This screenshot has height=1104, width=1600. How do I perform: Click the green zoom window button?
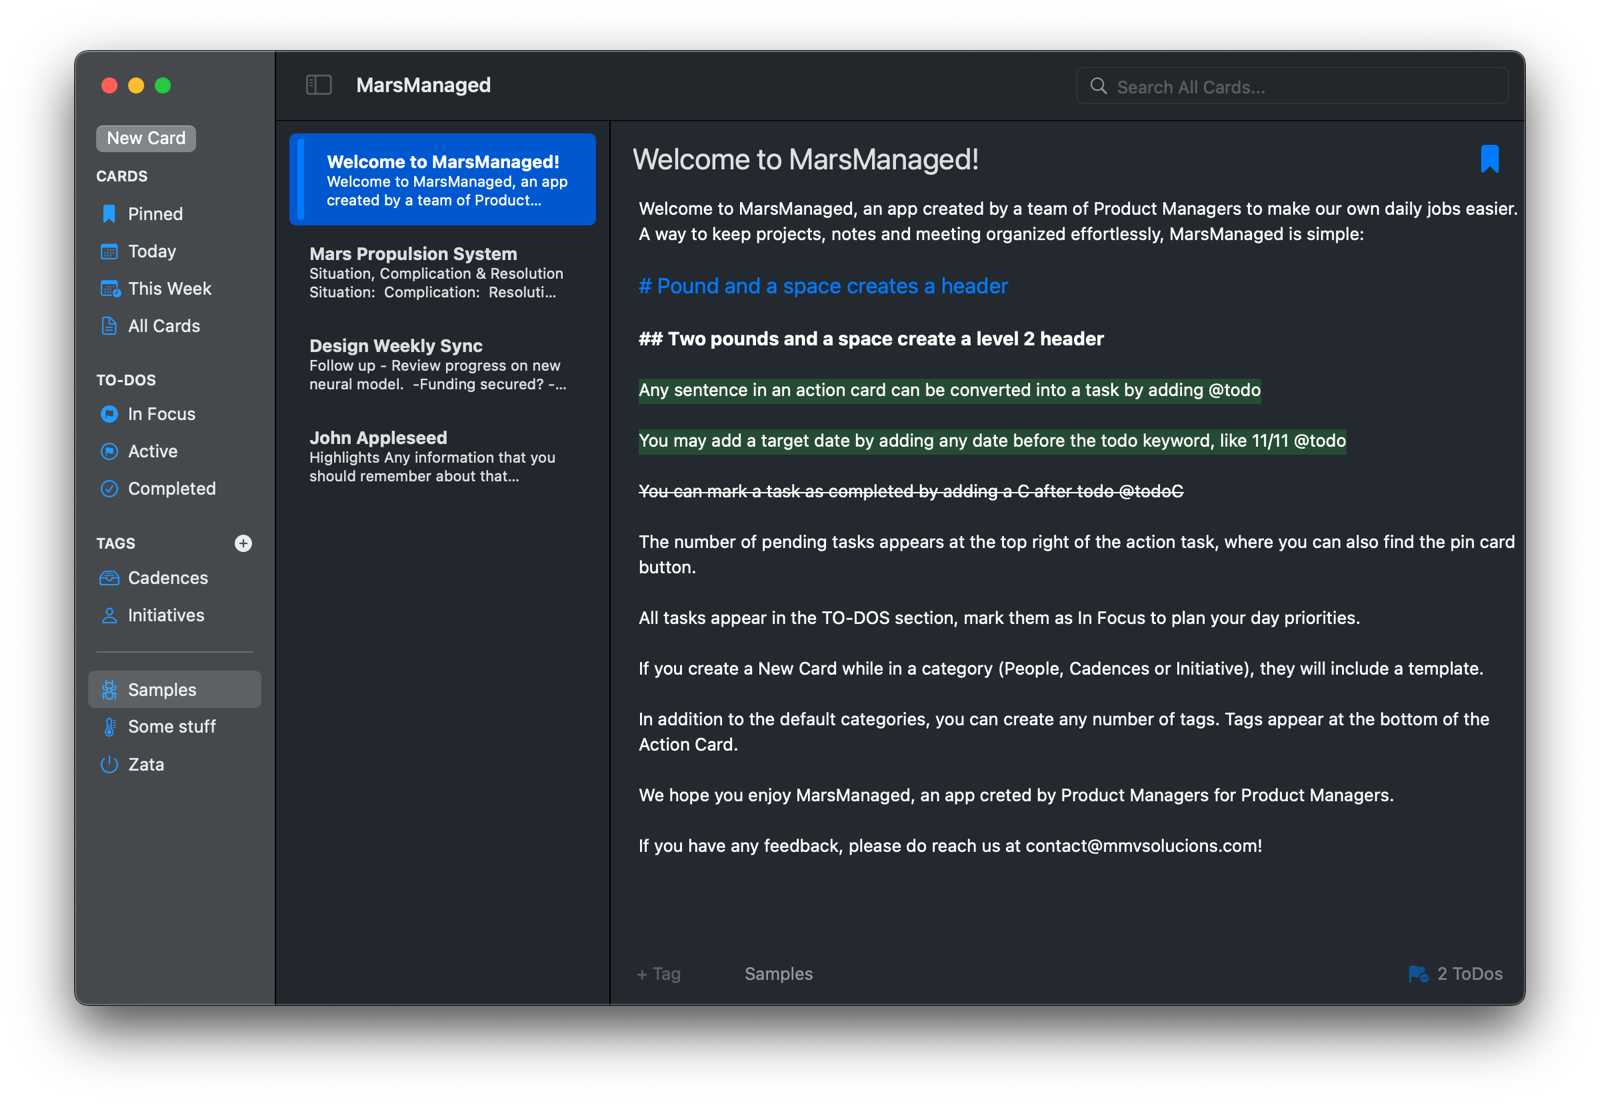163,86
